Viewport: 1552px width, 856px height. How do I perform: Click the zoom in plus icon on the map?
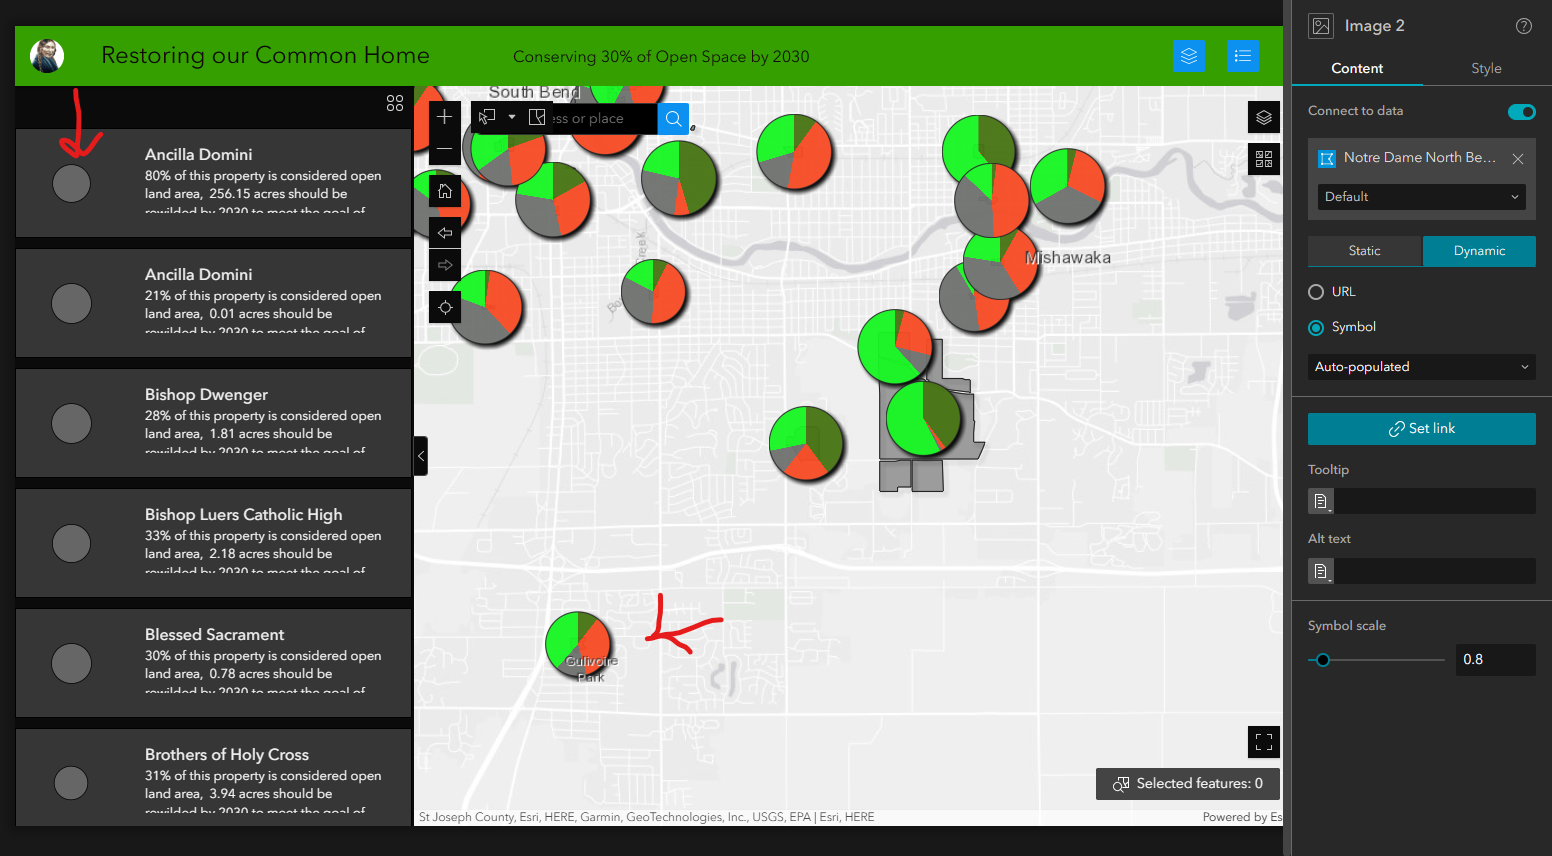coord(444,116)
